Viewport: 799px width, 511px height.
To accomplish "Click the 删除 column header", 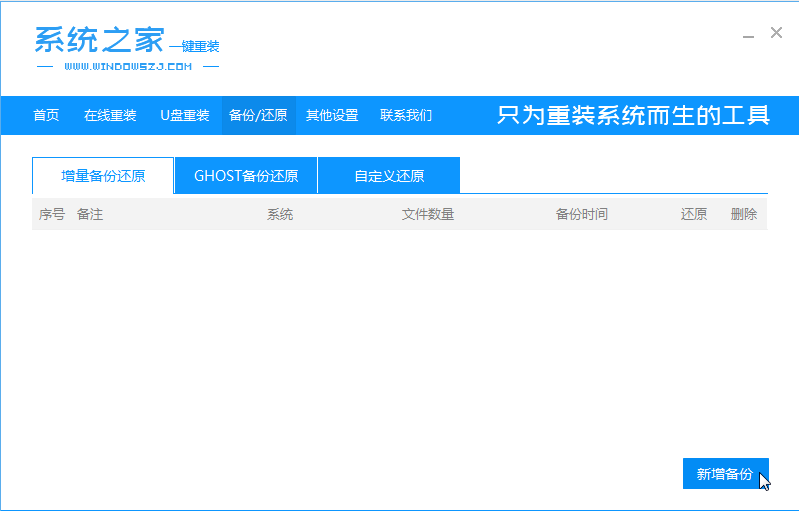I will click(x=744, y=214).
